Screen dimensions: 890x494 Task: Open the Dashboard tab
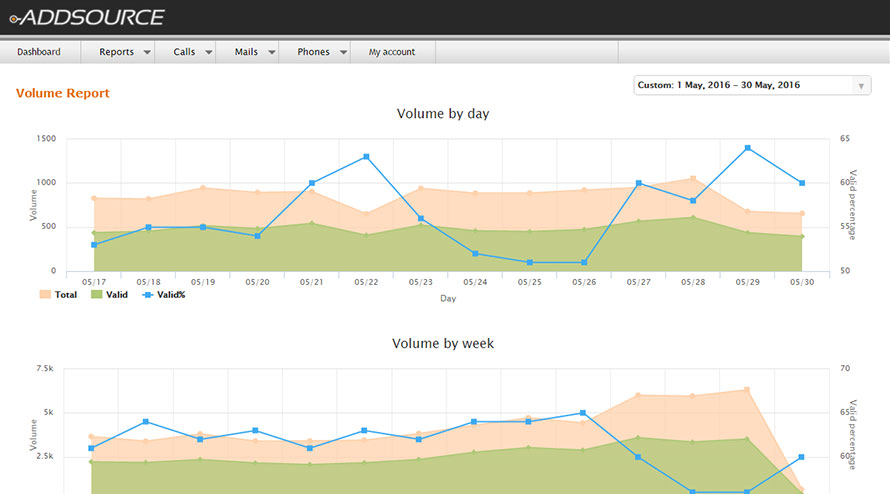39,52
